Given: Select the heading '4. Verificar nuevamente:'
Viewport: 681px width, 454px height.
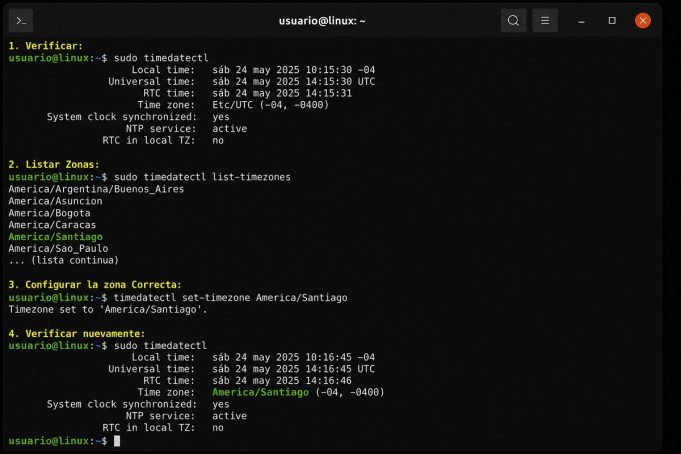Looking at the screenshot, I should 76,334.
